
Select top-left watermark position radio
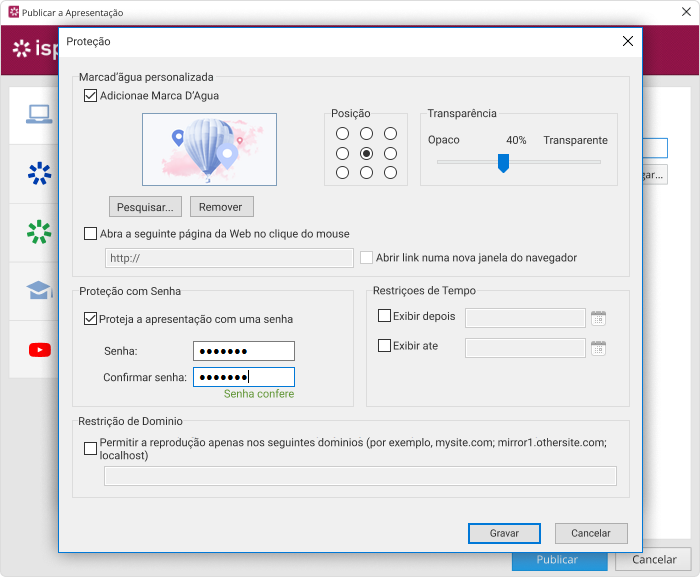(342, 133)
